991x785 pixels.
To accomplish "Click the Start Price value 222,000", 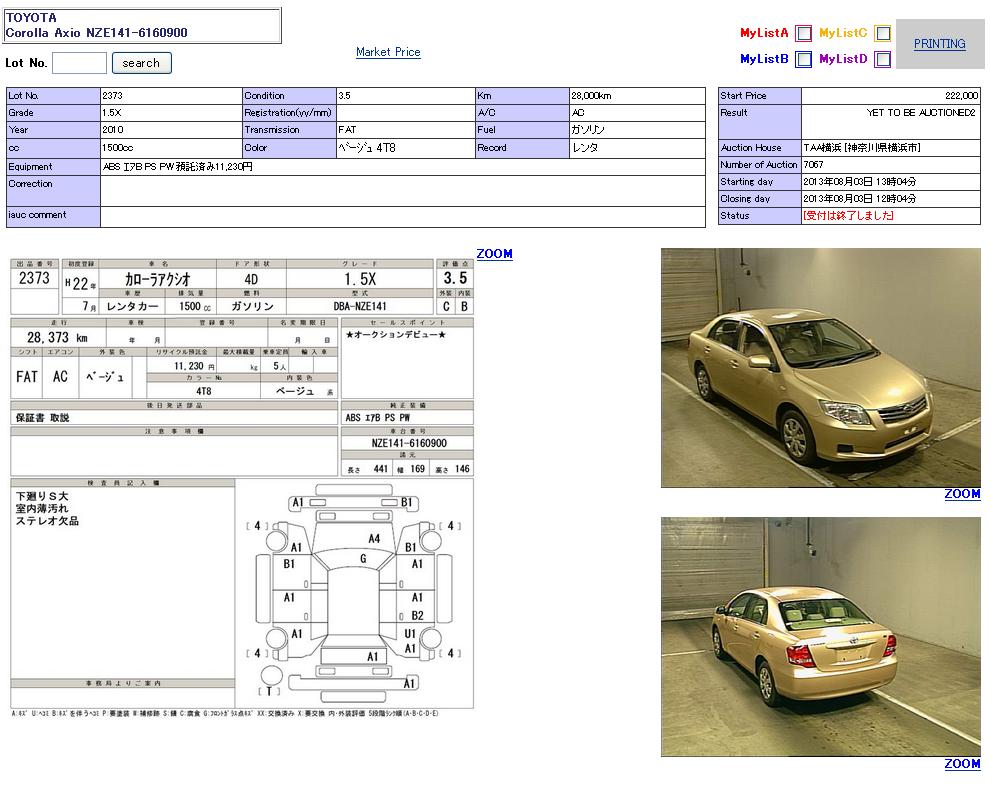I will click(960, 96).
